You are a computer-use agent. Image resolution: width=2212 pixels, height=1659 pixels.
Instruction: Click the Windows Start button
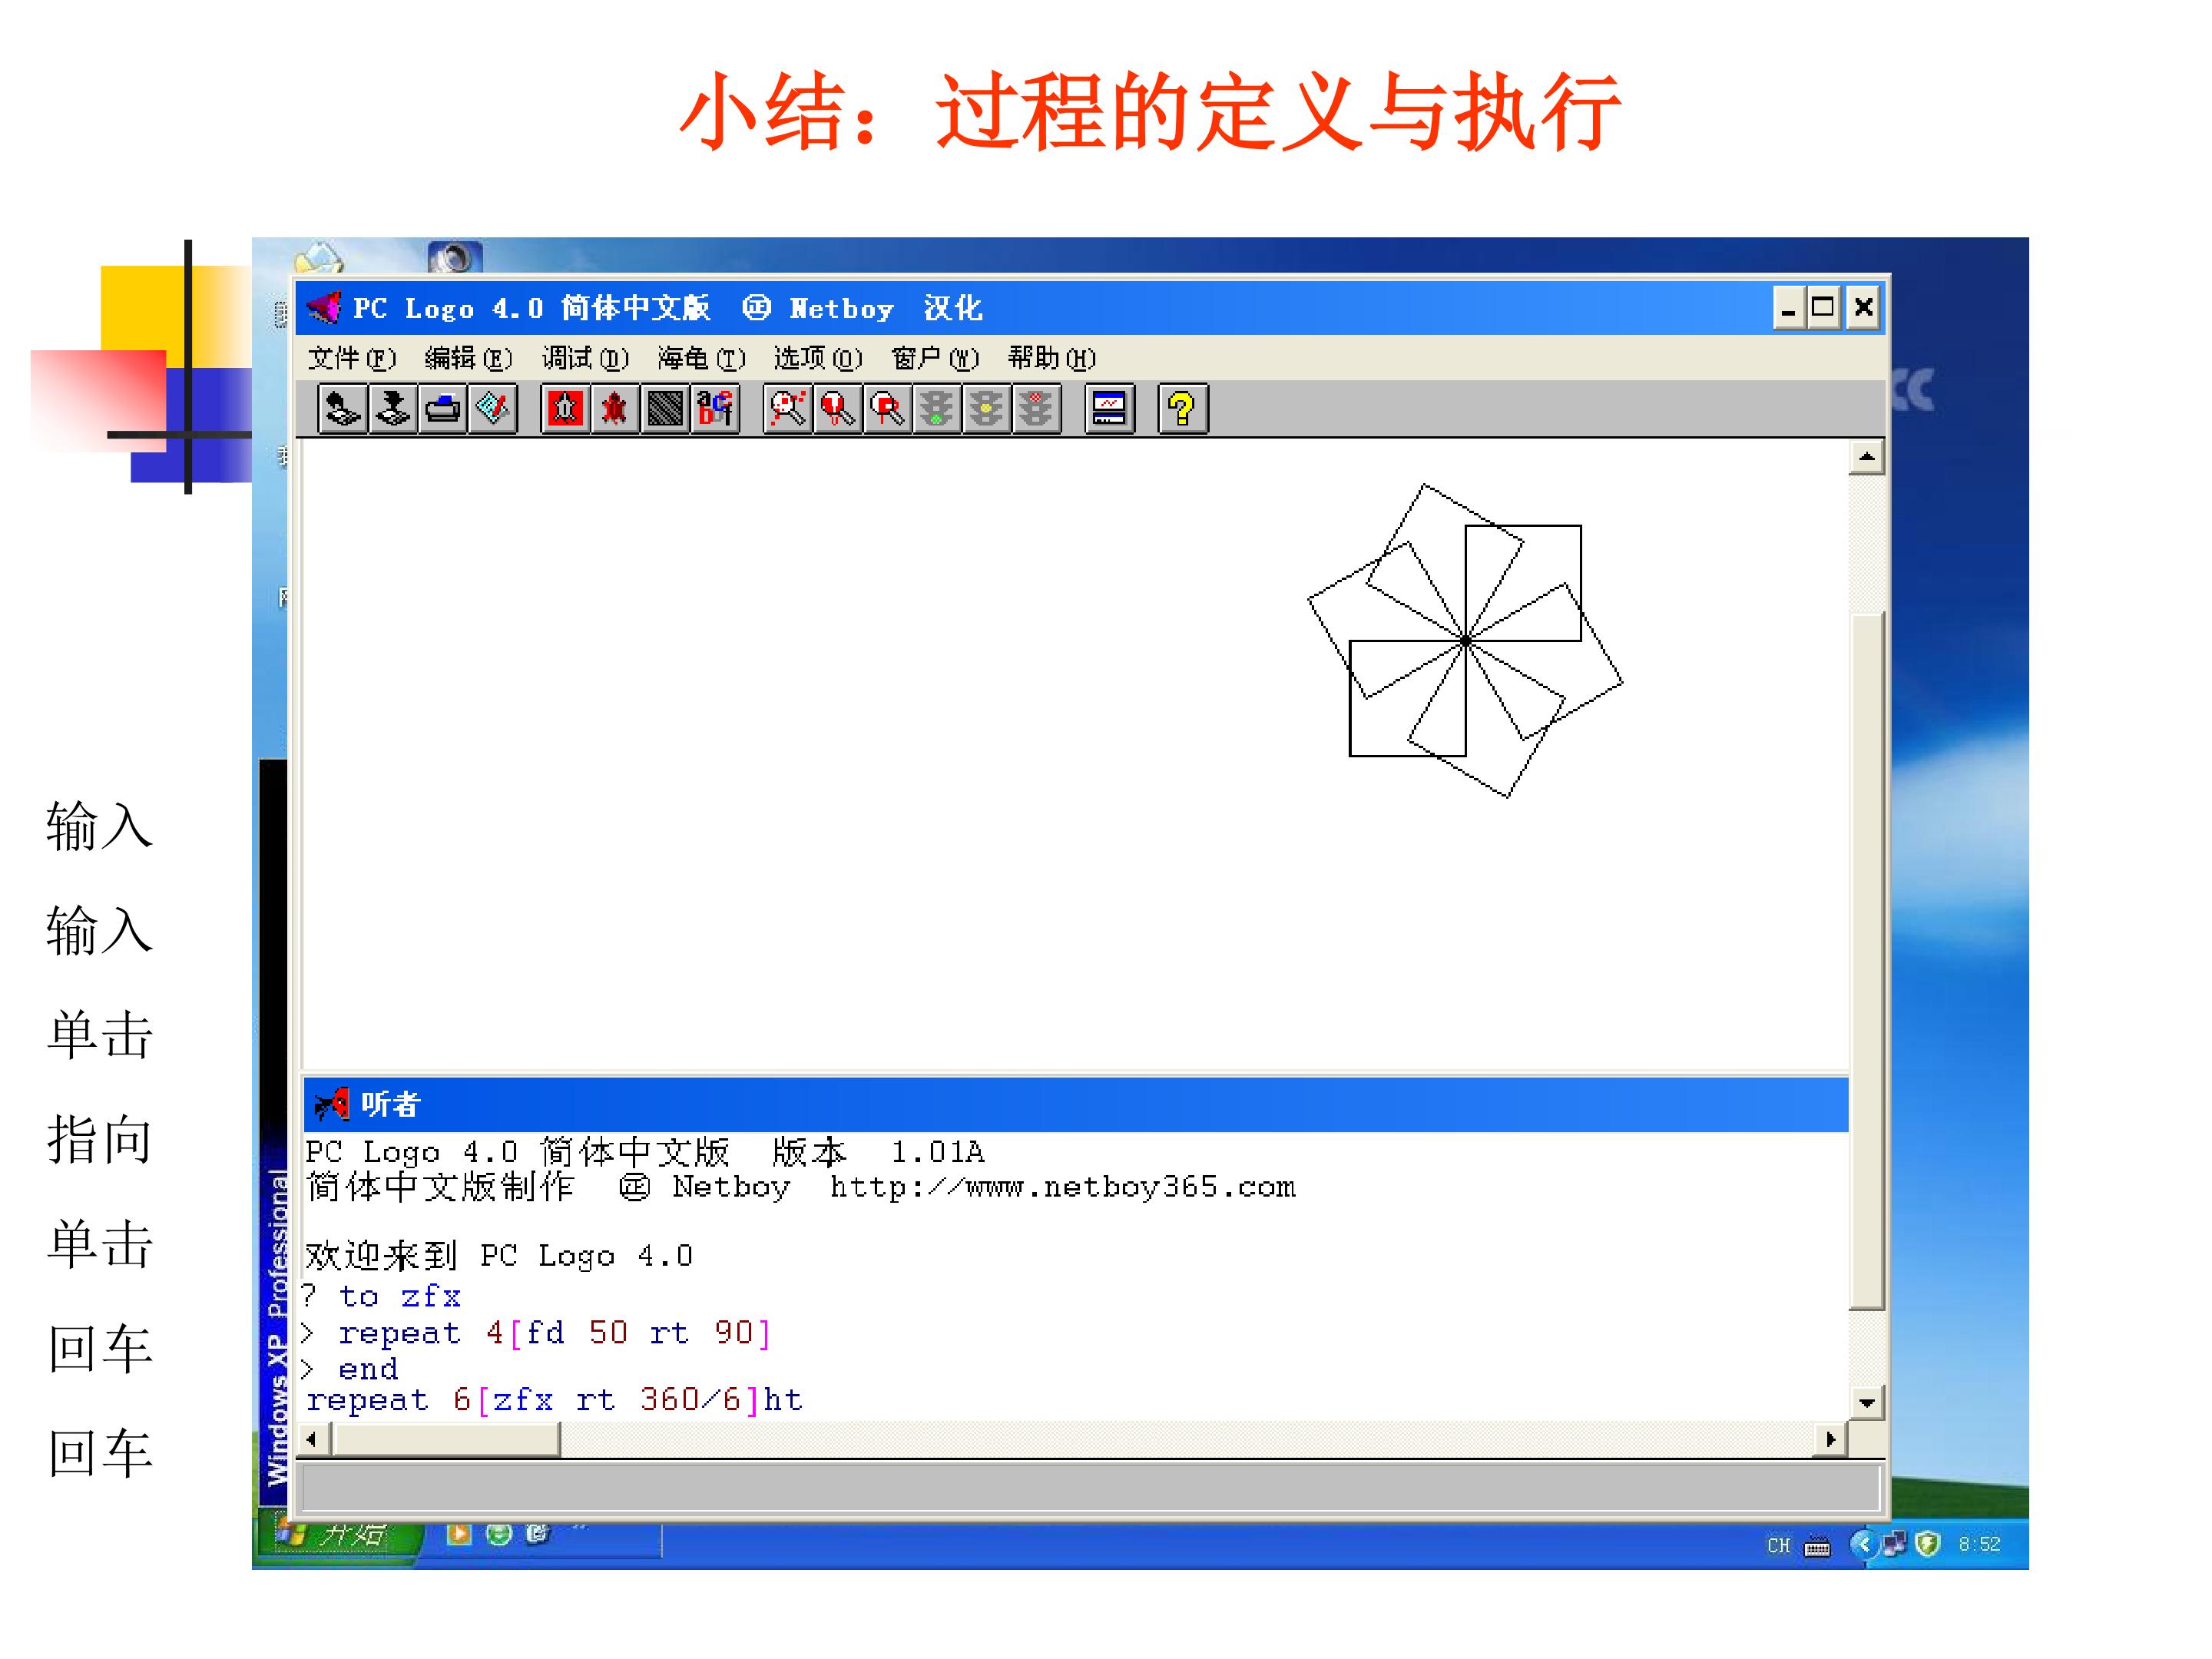[339, 1534]
